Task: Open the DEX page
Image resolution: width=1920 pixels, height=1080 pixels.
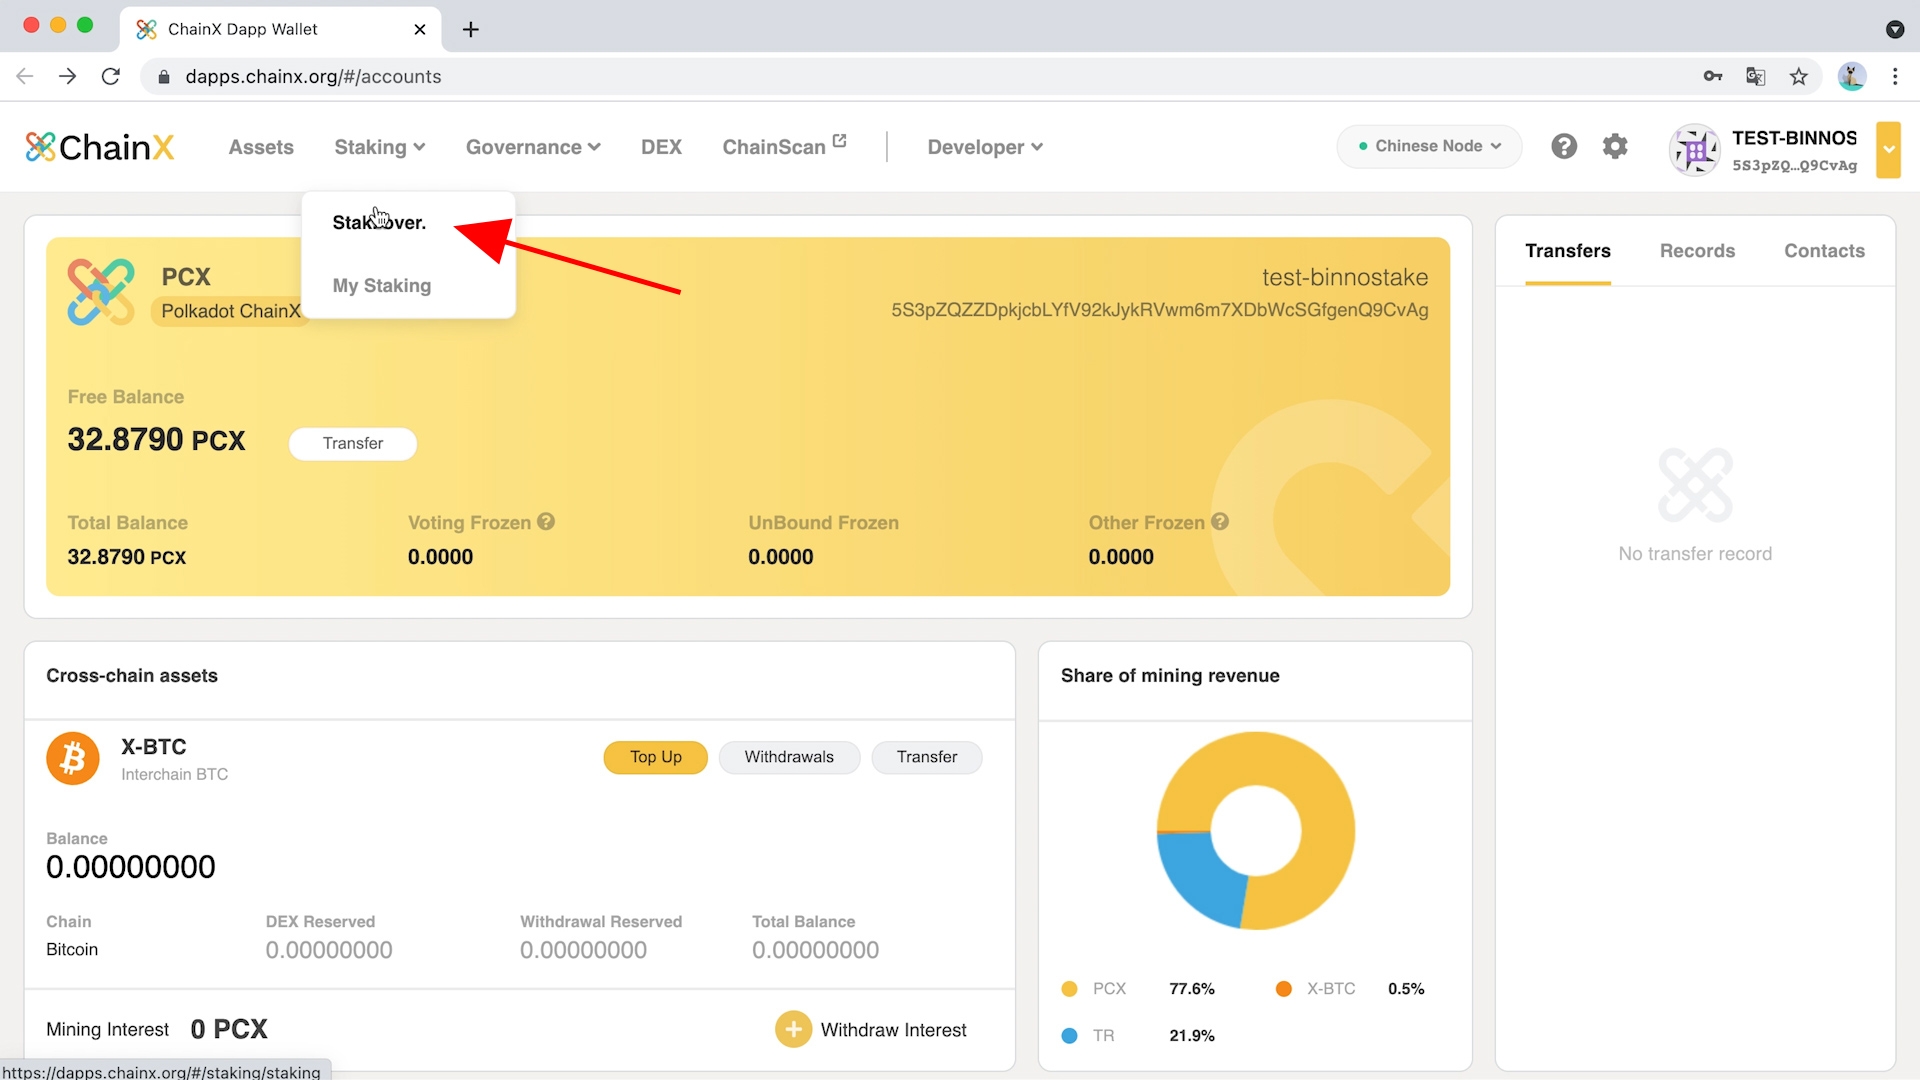Action: (x=661, y=147)
